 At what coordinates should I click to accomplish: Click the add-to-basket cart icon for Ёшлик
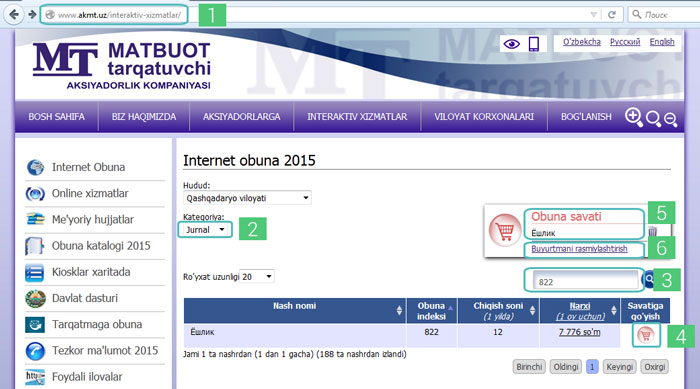[x=646, y=335]
